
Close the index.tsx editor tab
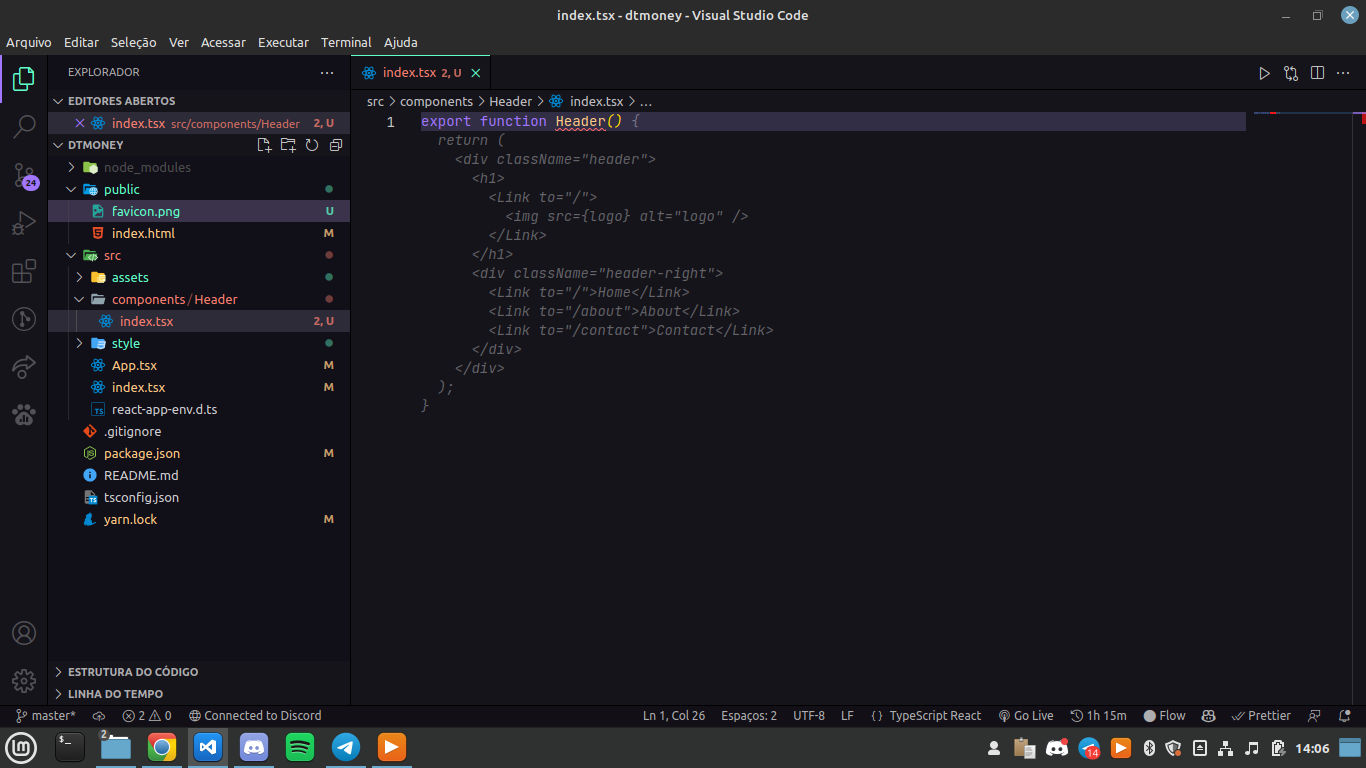click(476, 73)
